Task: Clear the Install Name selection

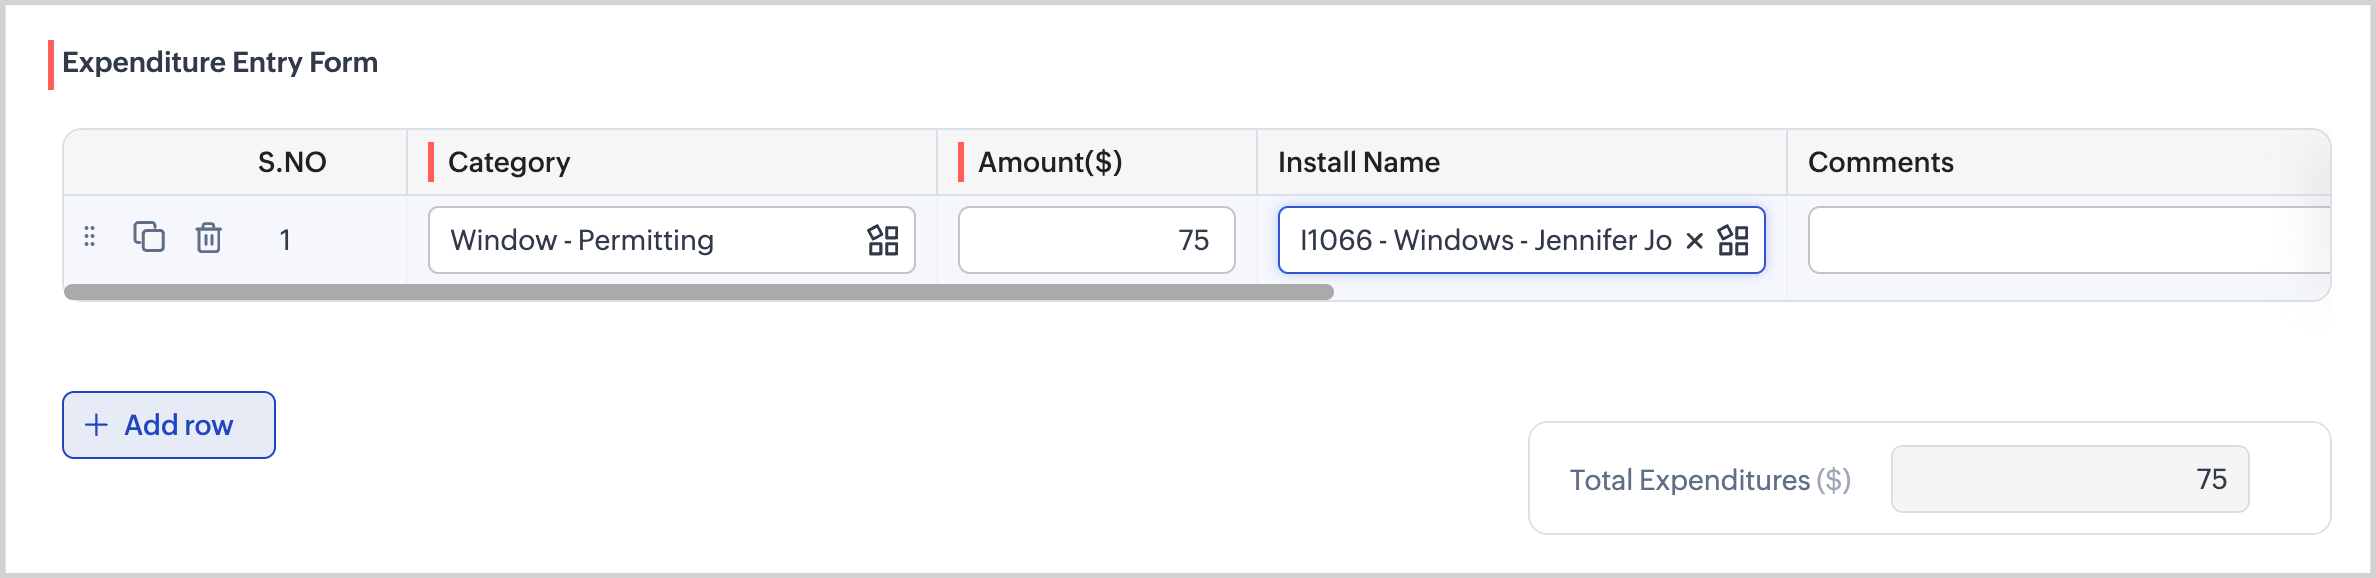Action: (x=1694, y=240)
